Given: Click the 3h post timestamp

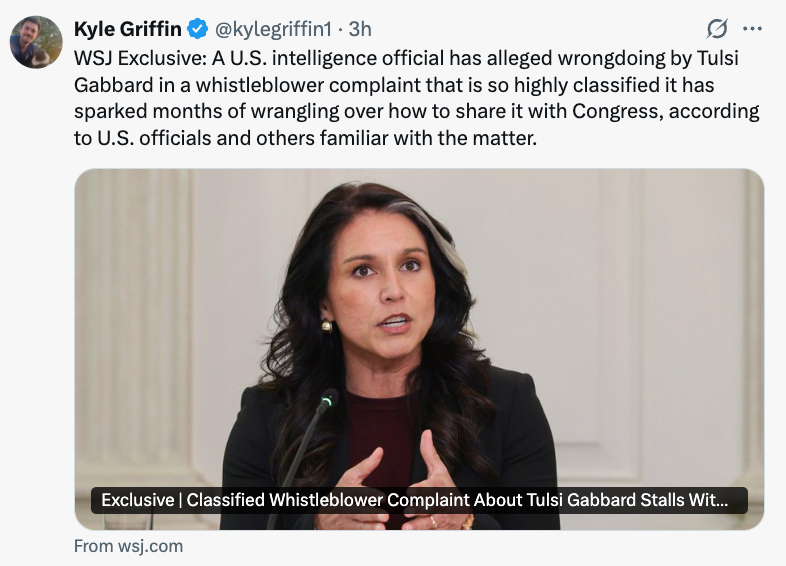Looking at the screenshot, I should point(360,29).
